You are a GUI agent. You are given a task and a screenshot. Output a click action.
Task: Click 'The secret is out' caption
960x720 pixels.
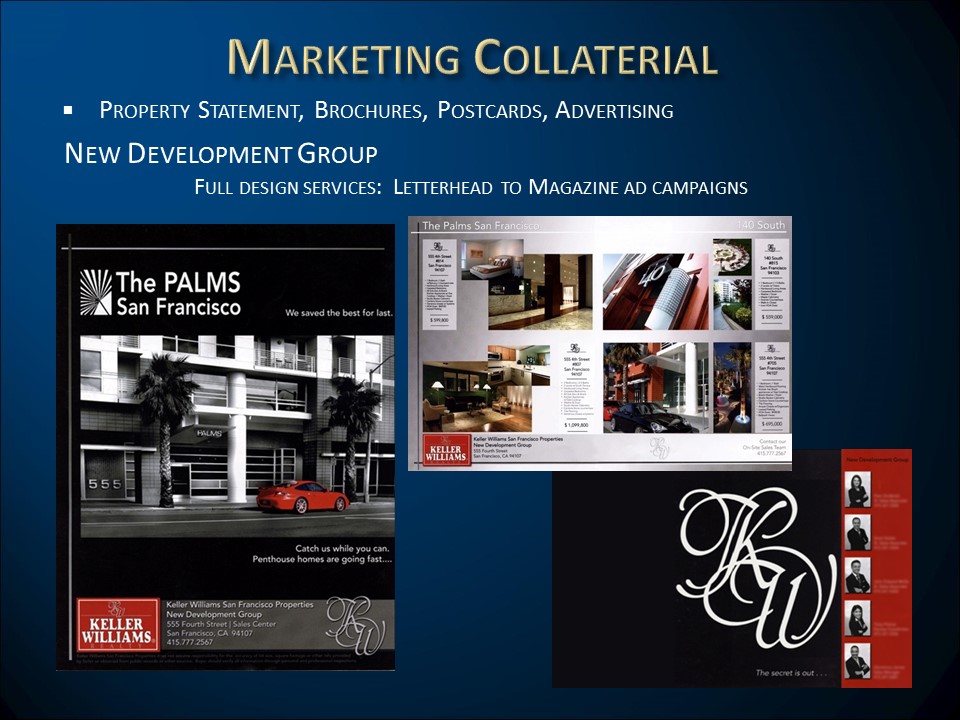(x=791, y=673)
